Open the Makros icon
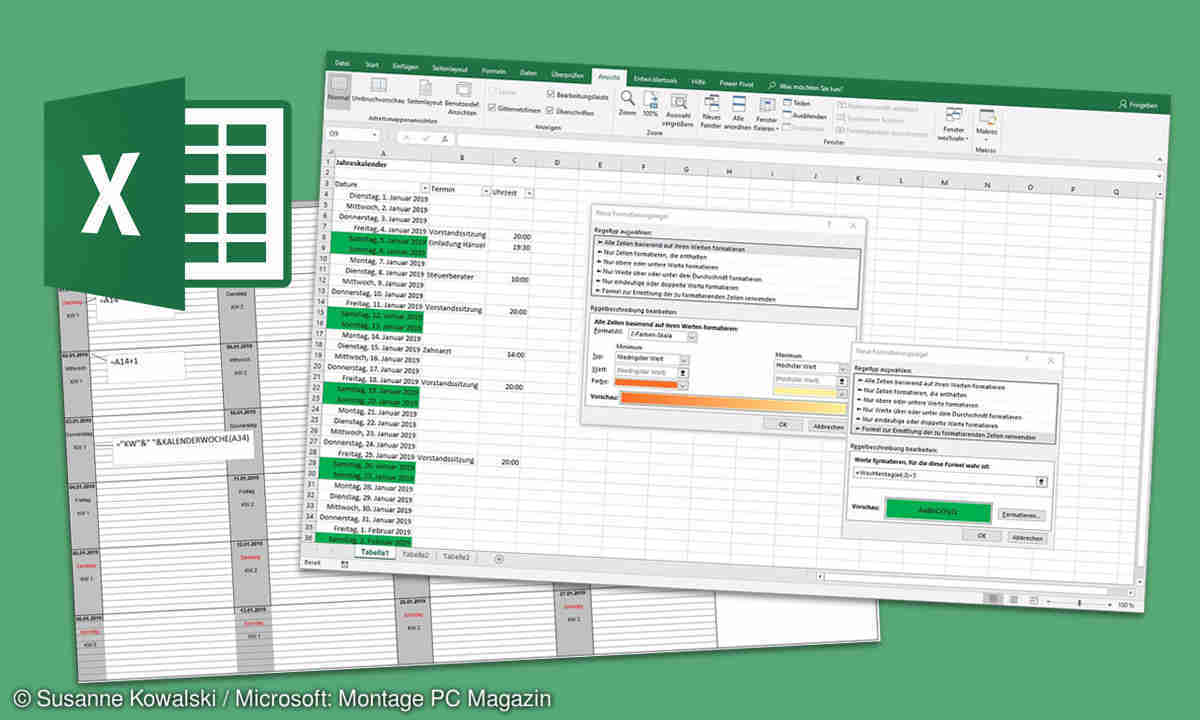The width and height of the screenshot is (1200, 720). [x=987, y=118]
